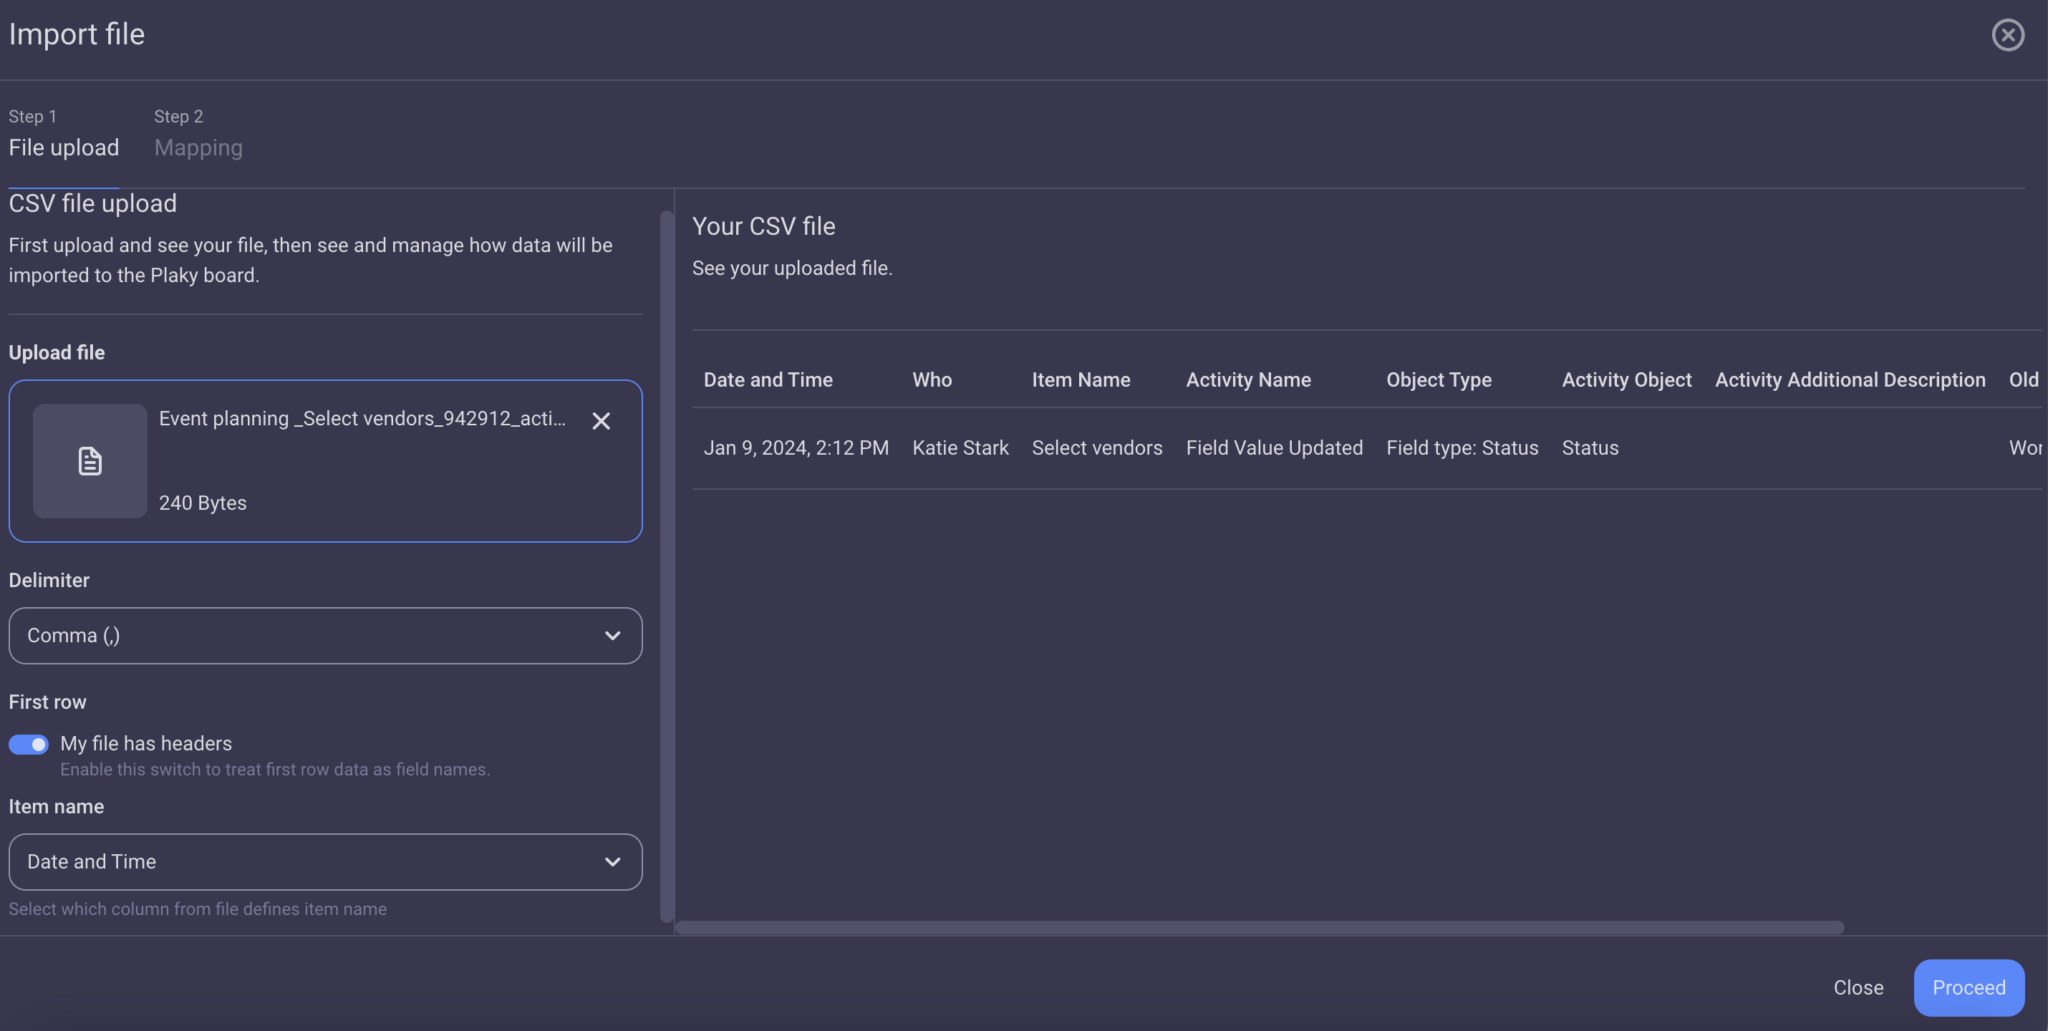Click the 'Activity Name' column header

[1248, 379]
